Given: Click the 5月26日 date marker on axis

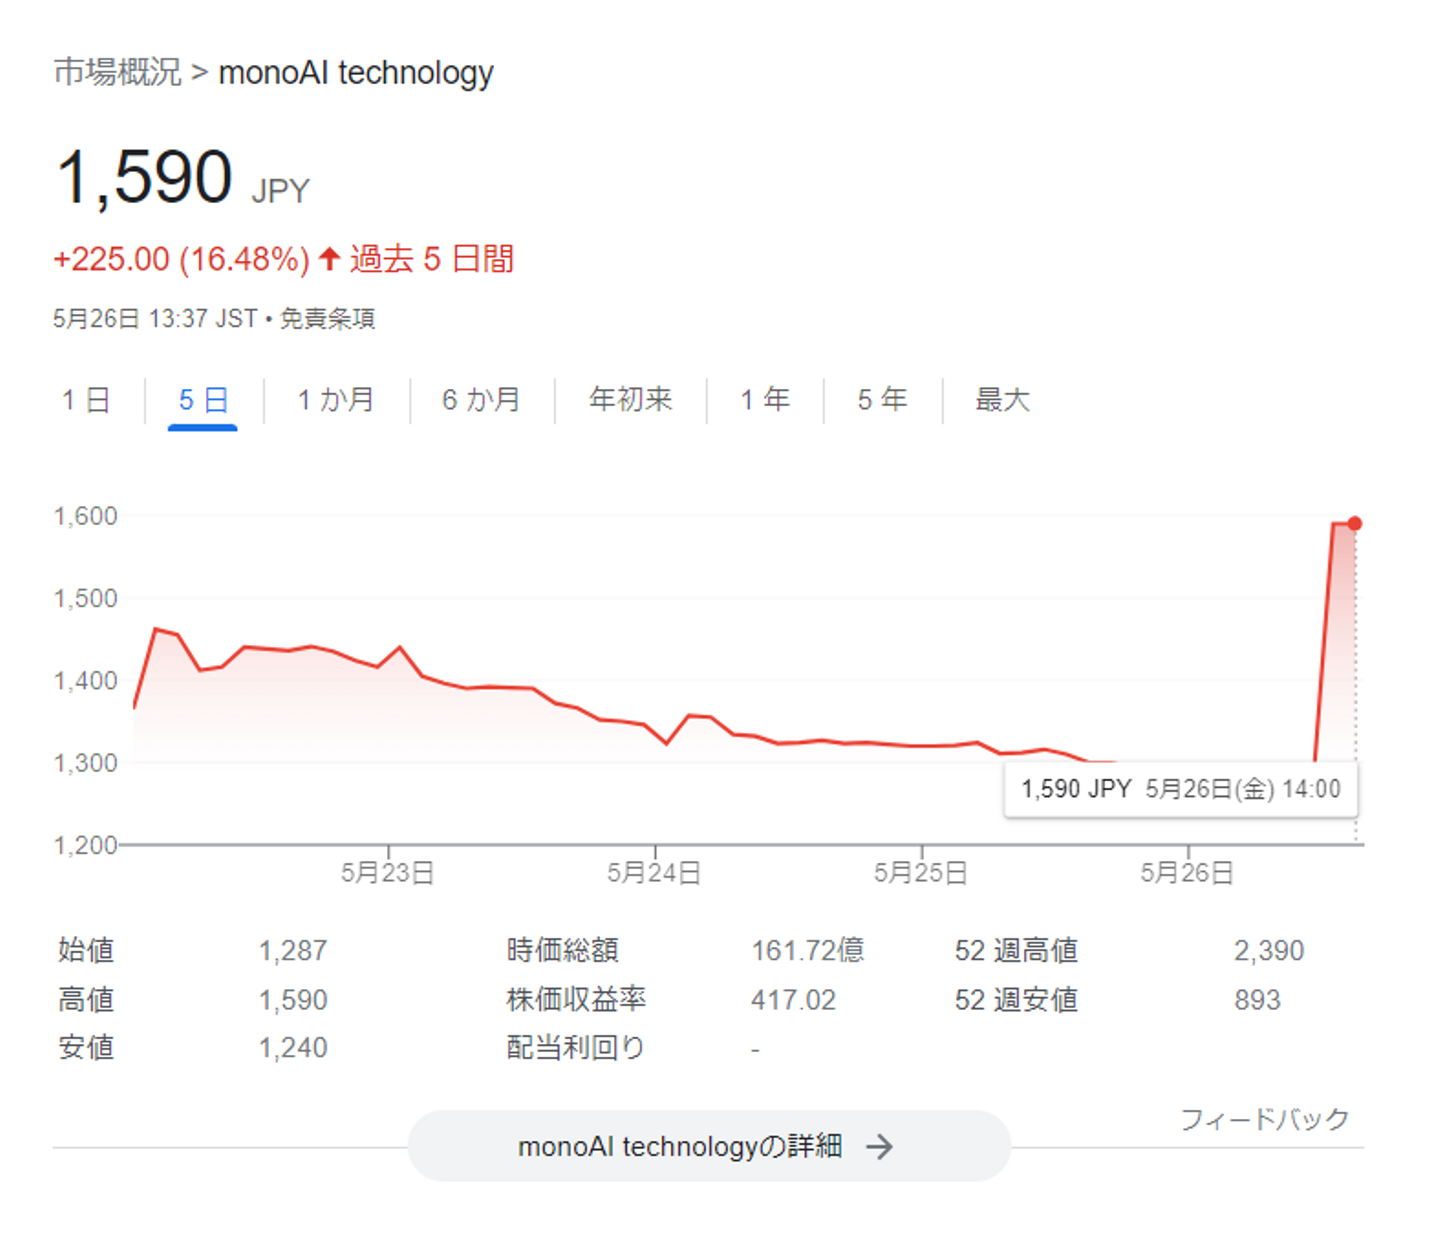Looking at the screenshot, I should (x=1187, y=873).
